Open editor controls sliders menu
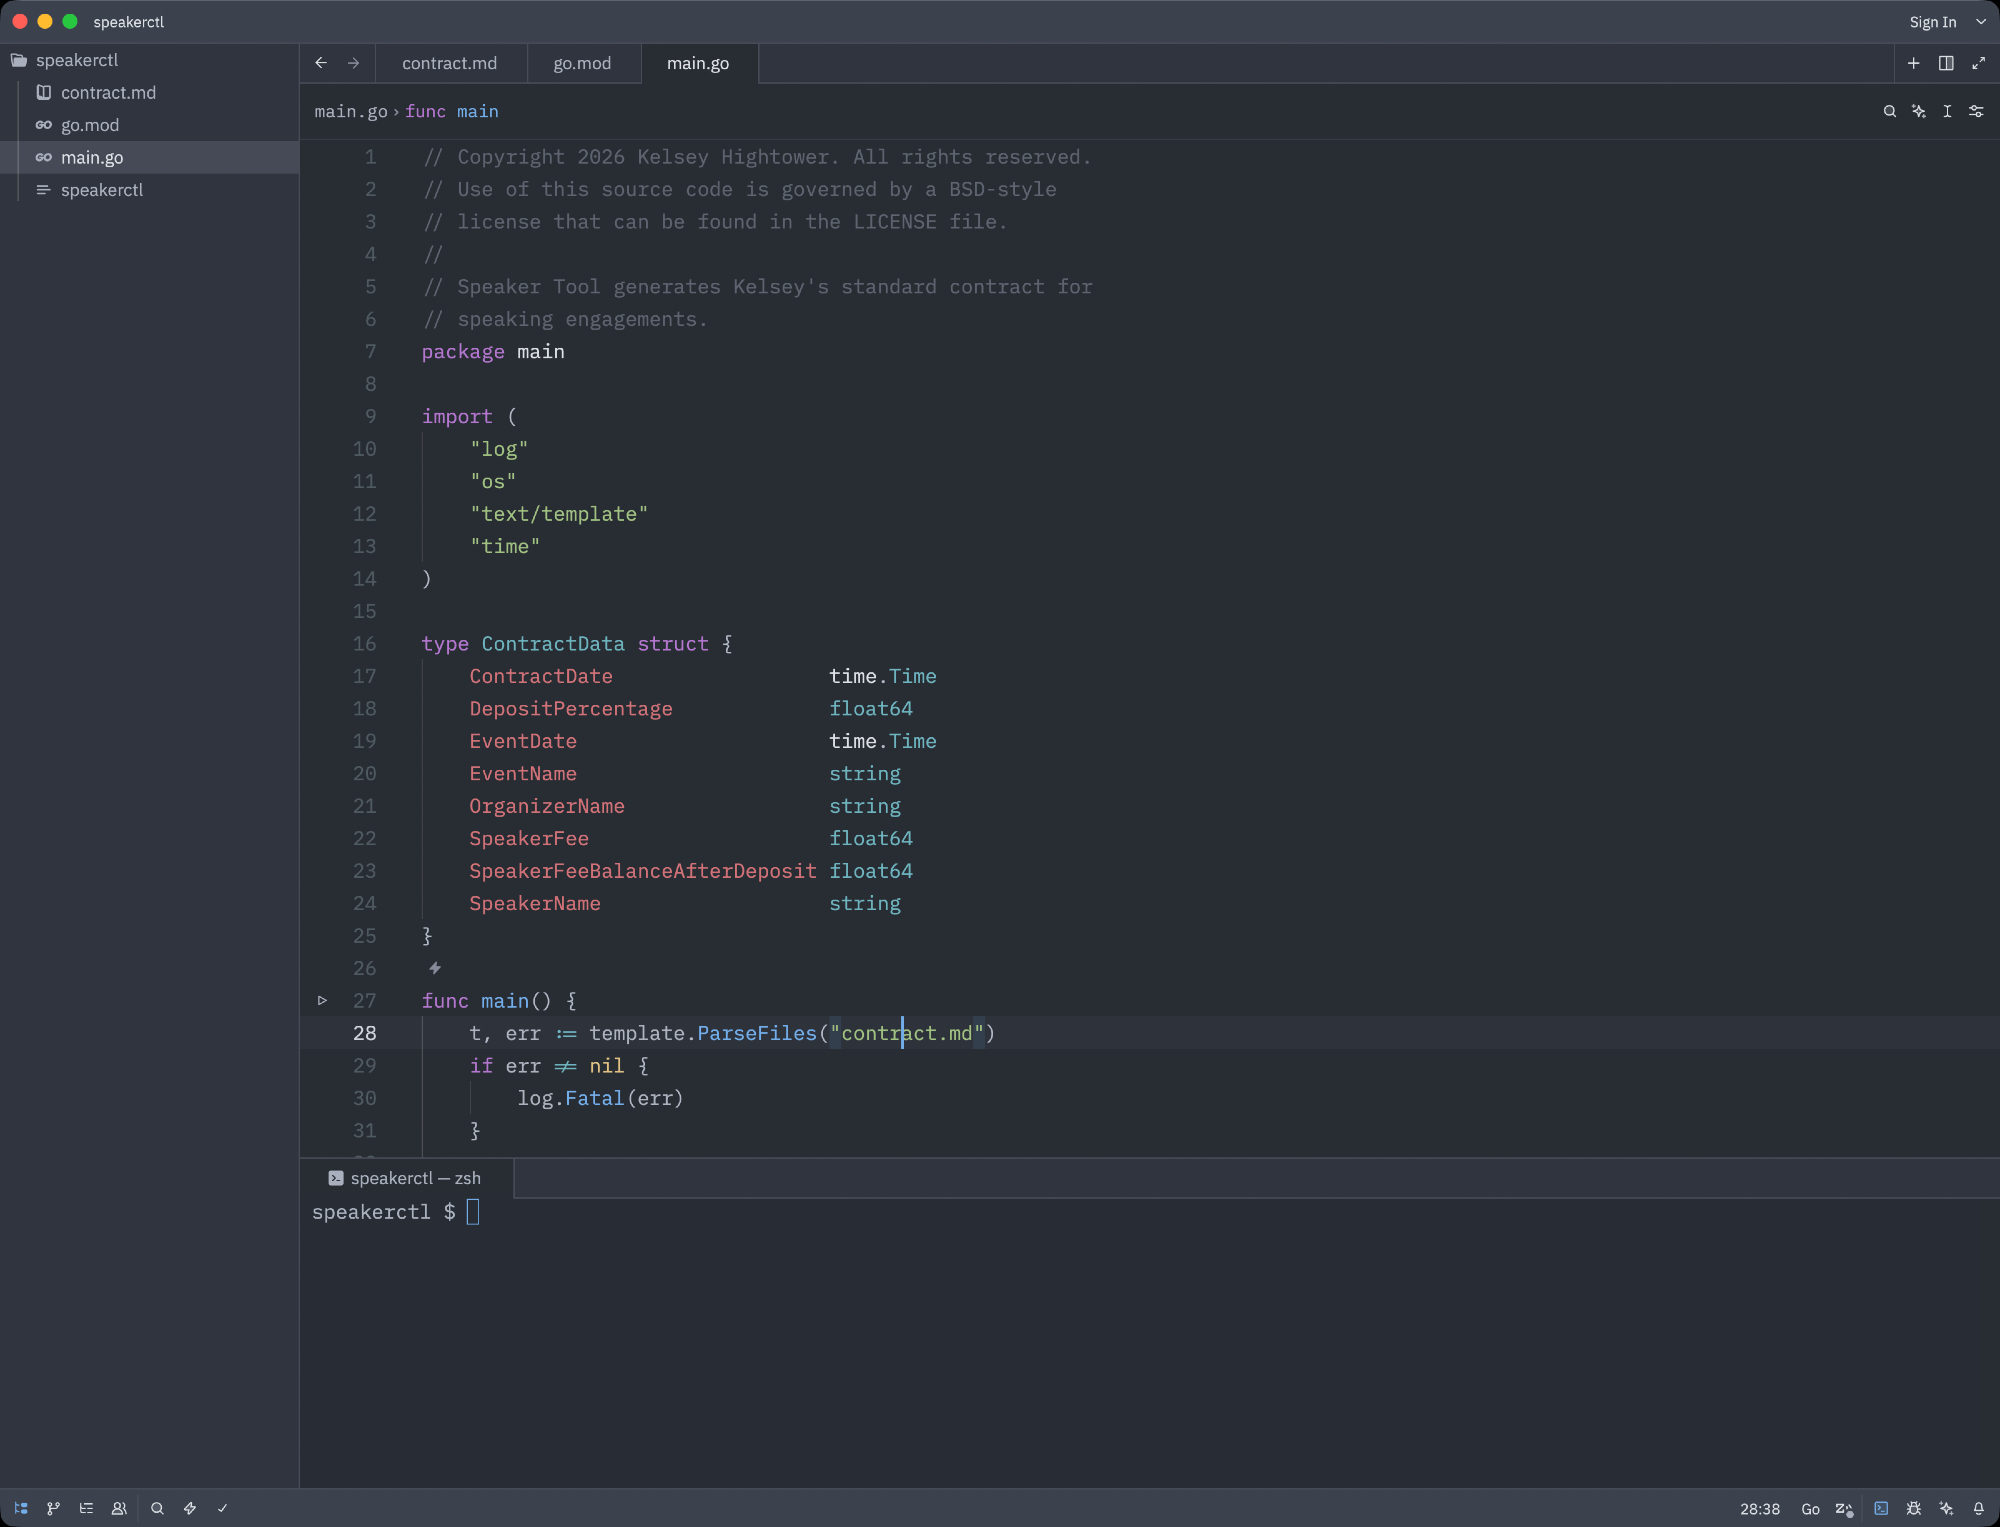2000x1527 pixels. pyautogui.click(x=1976, y=111)
